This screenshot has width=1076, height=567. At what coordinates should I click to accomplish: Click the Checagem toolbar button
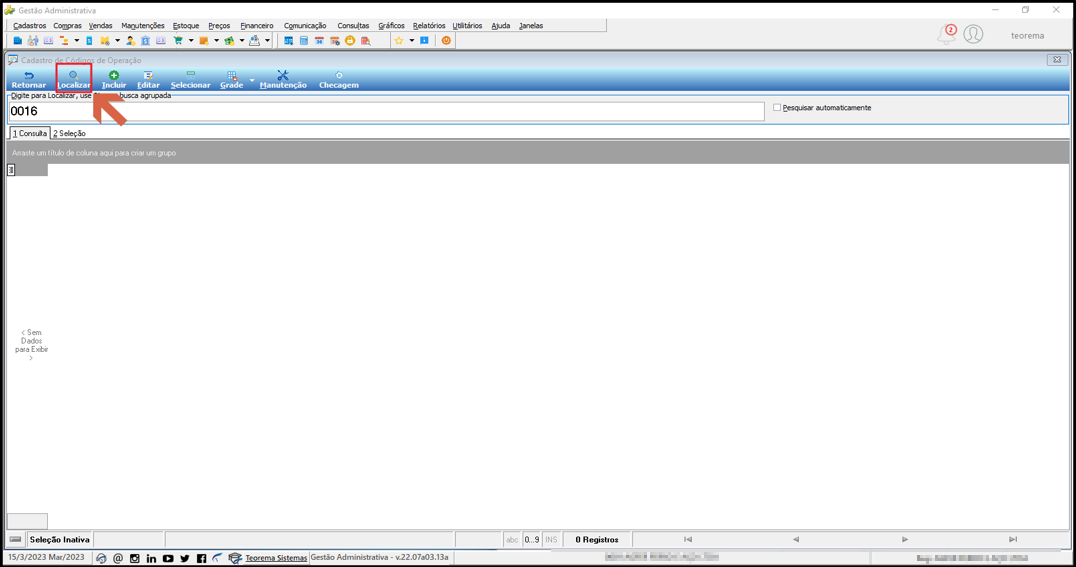pos(338,80)
